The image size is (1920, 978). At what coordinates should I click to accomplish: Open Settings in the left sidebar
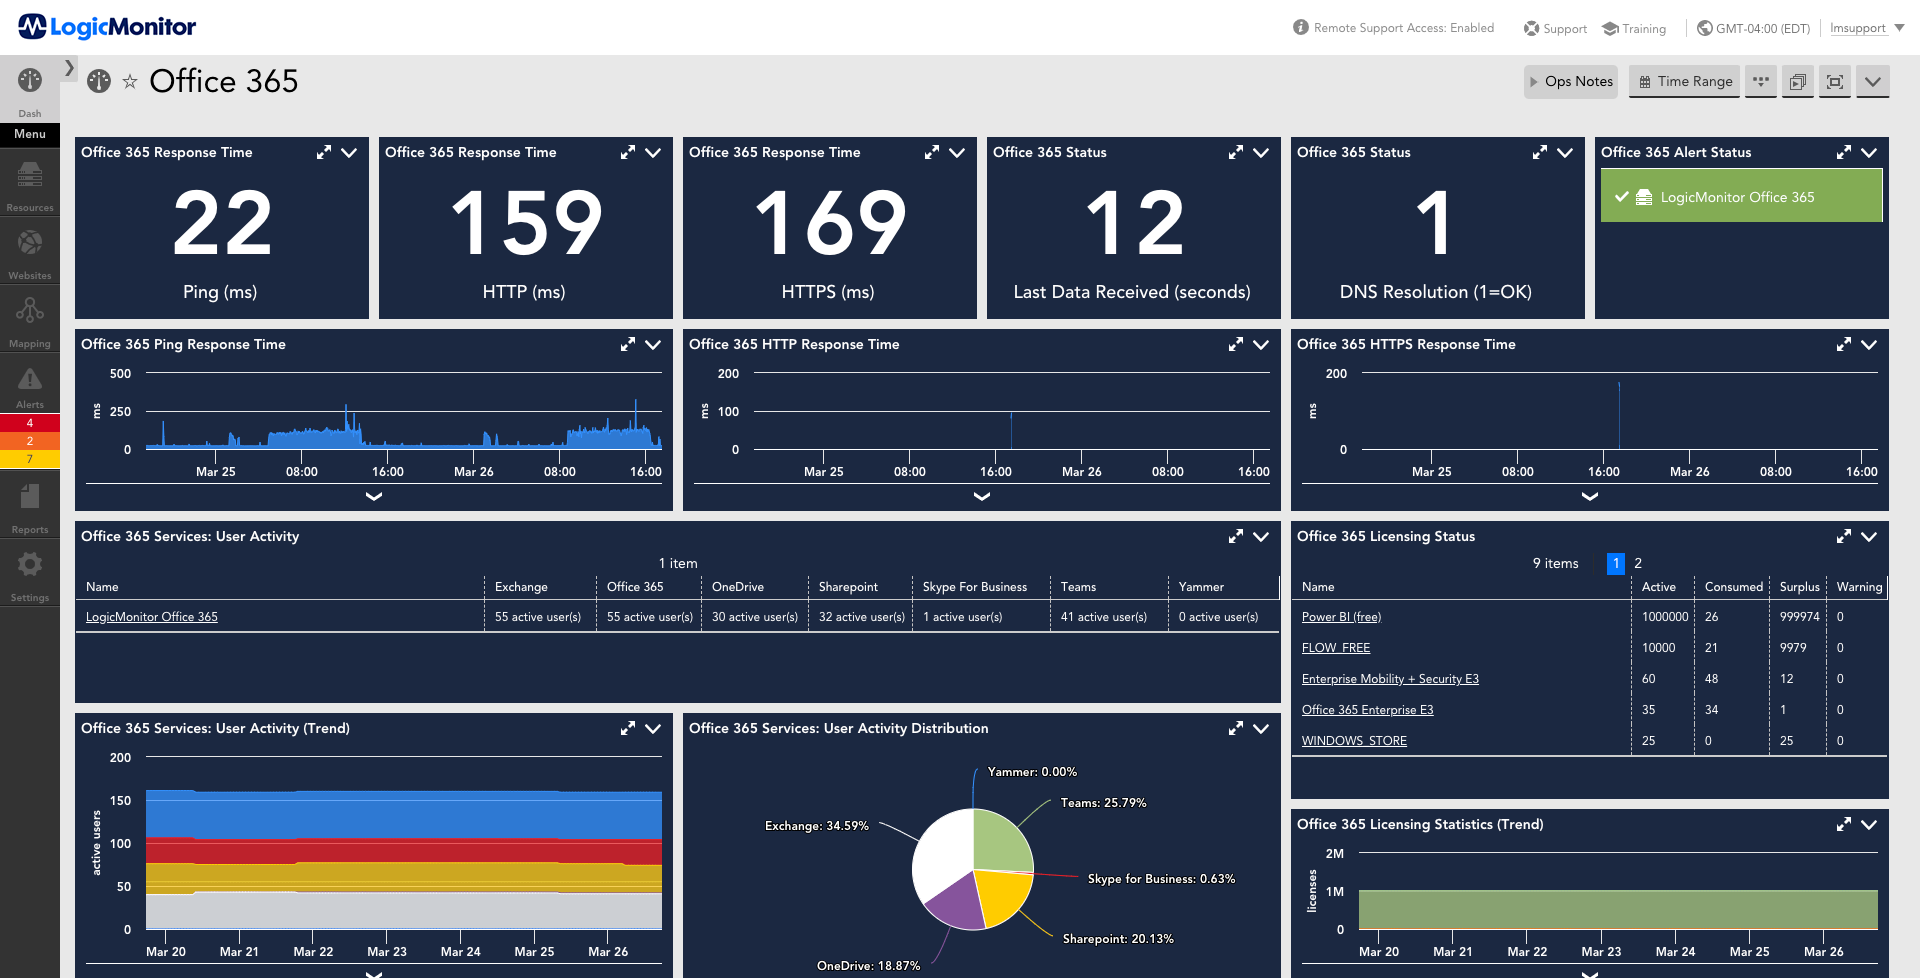pos(30,575)
